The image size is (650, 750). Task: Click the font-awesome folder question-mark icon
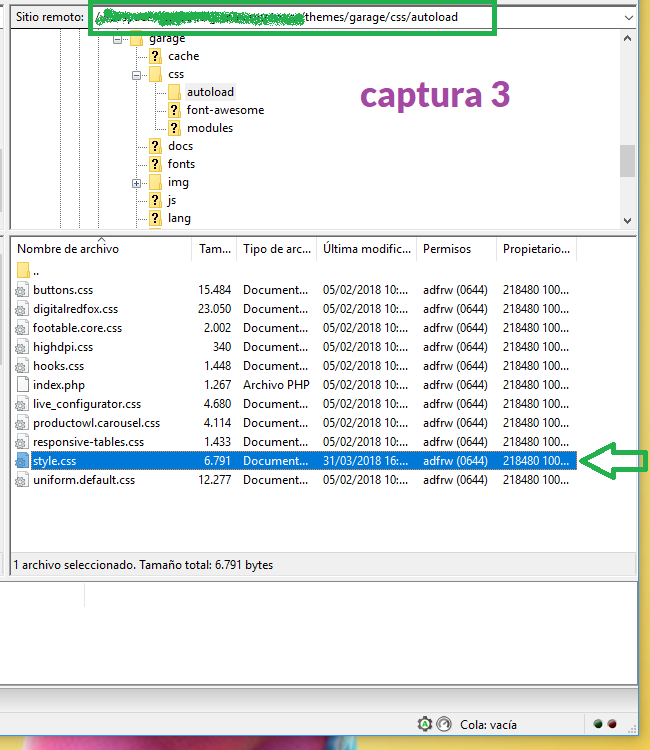pyautogui.click(x=174, y=110)
